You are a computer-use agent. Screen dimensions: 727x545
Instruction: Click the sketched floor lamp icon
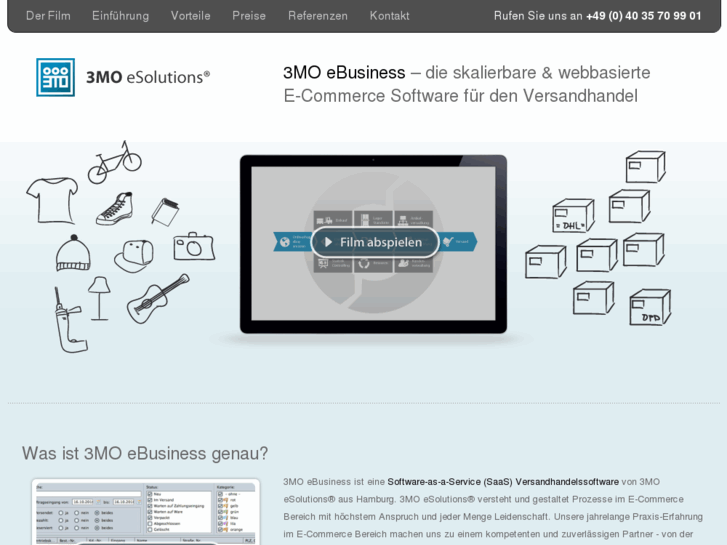[x=99, y=298]
